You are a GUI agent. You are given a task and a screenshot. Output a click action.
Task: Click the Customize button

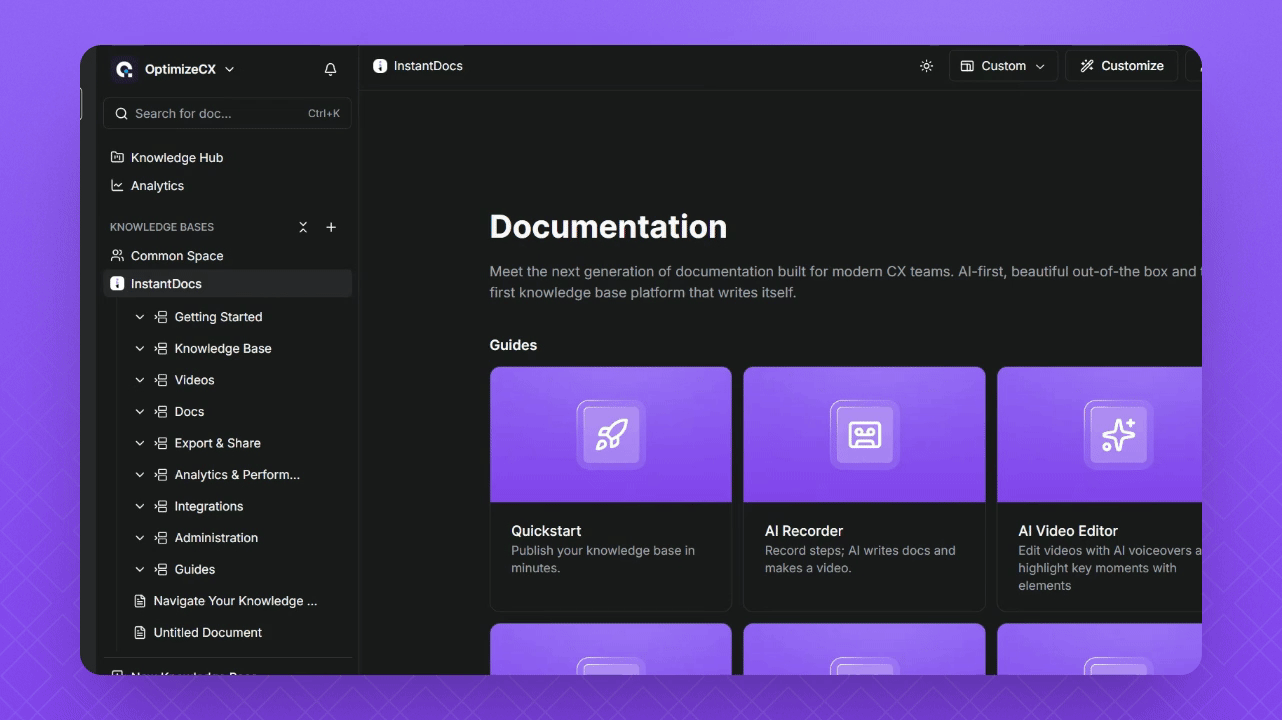(x=1121, y=66)
